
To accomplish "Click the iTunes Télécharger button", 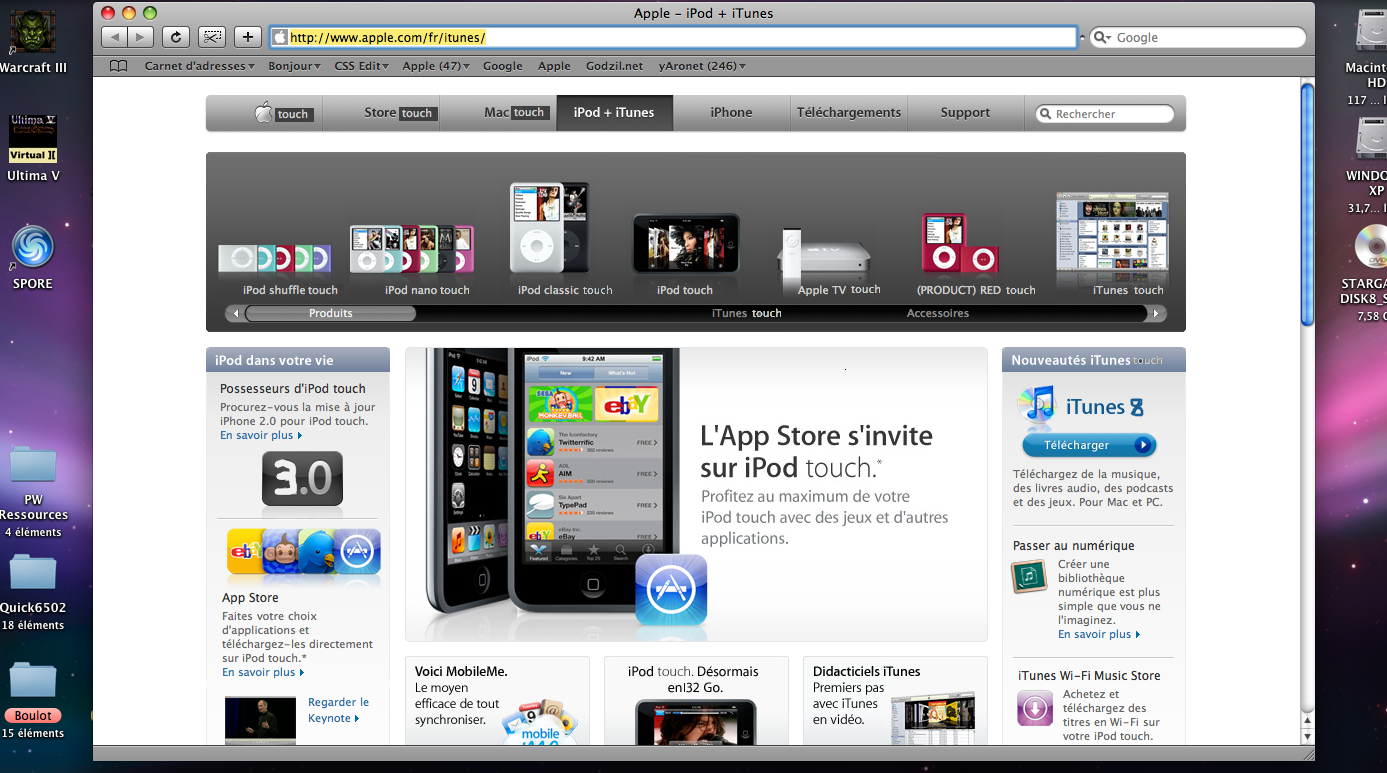I will 1089,445.
